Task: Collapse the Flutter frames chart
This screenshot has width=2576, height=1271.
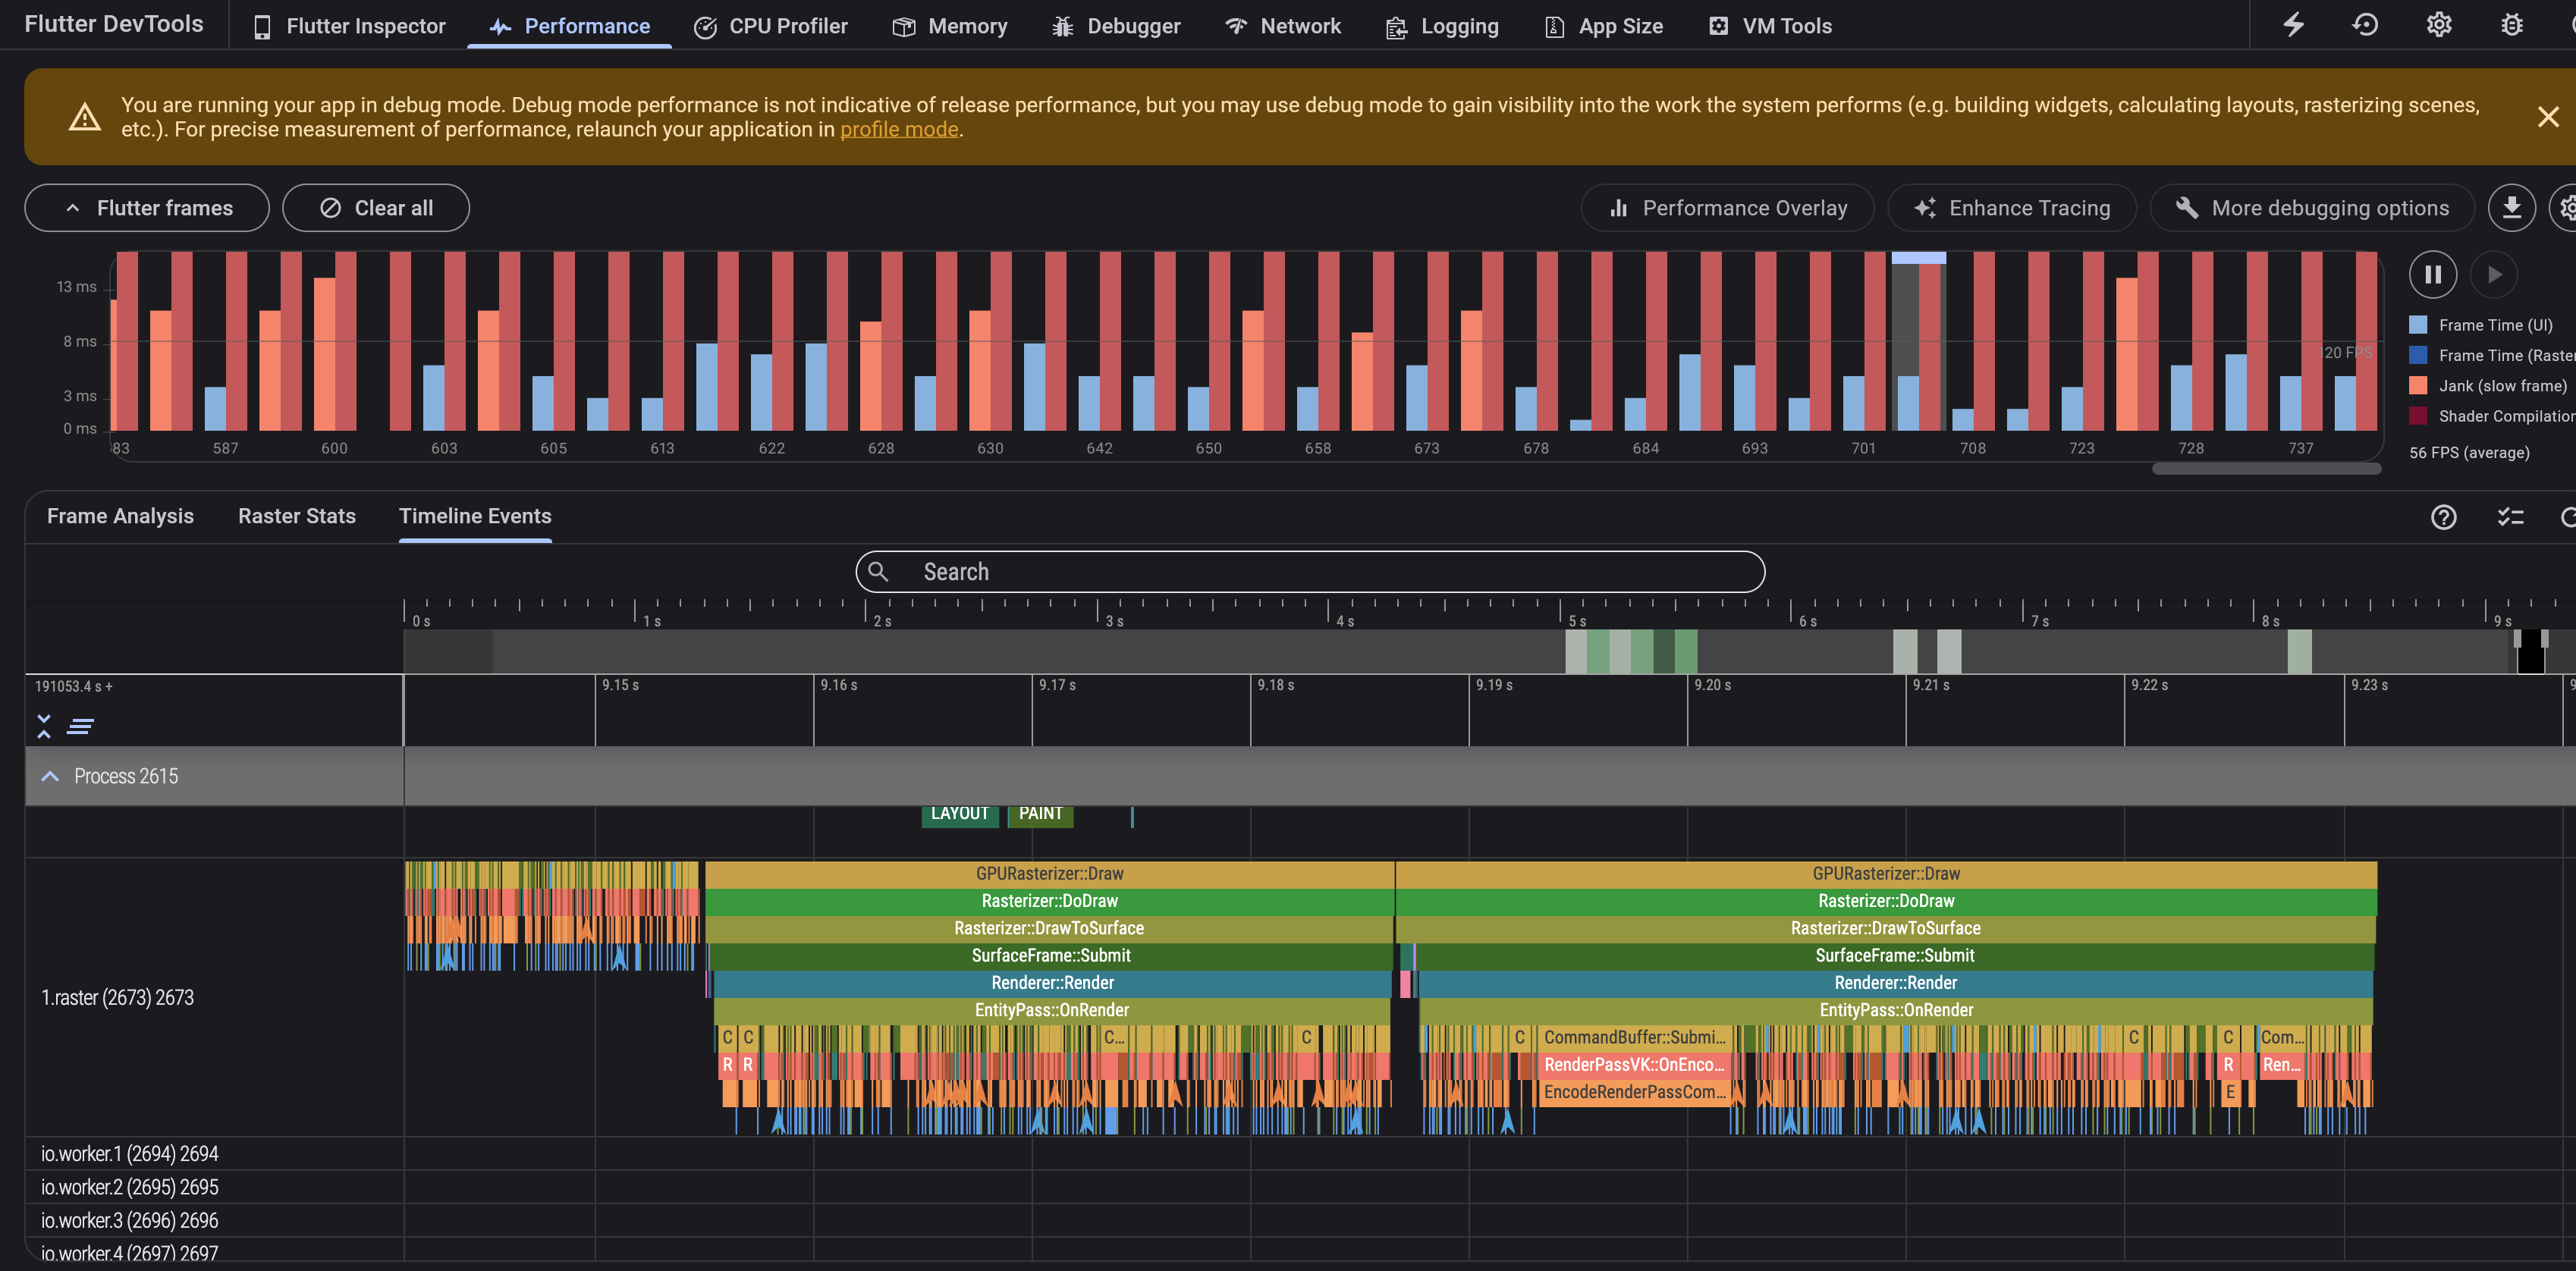Action: [147, 208]
